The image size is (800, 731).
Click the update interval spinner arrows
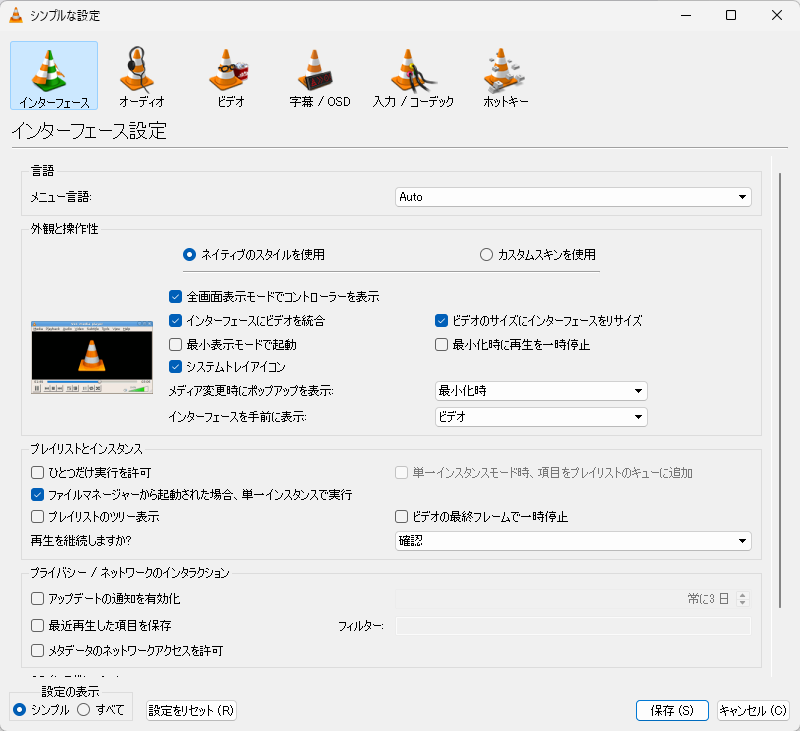[x=743, y=598]
